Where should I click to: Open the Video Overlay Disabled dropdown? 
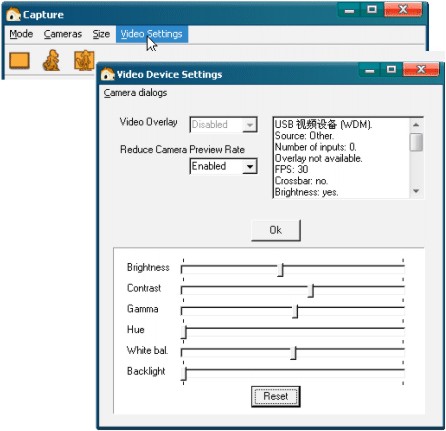(223, 125)
